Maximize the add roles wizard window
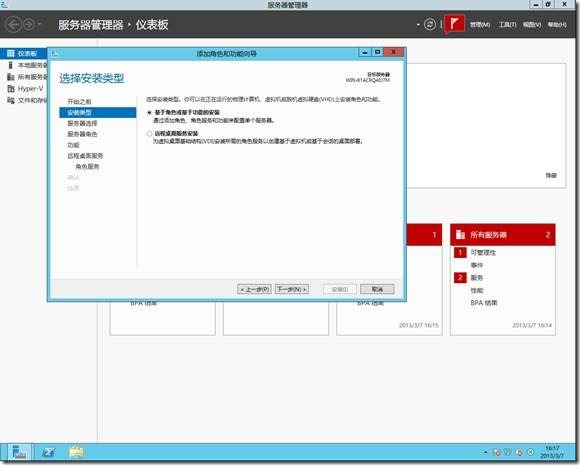 (377, 53)
